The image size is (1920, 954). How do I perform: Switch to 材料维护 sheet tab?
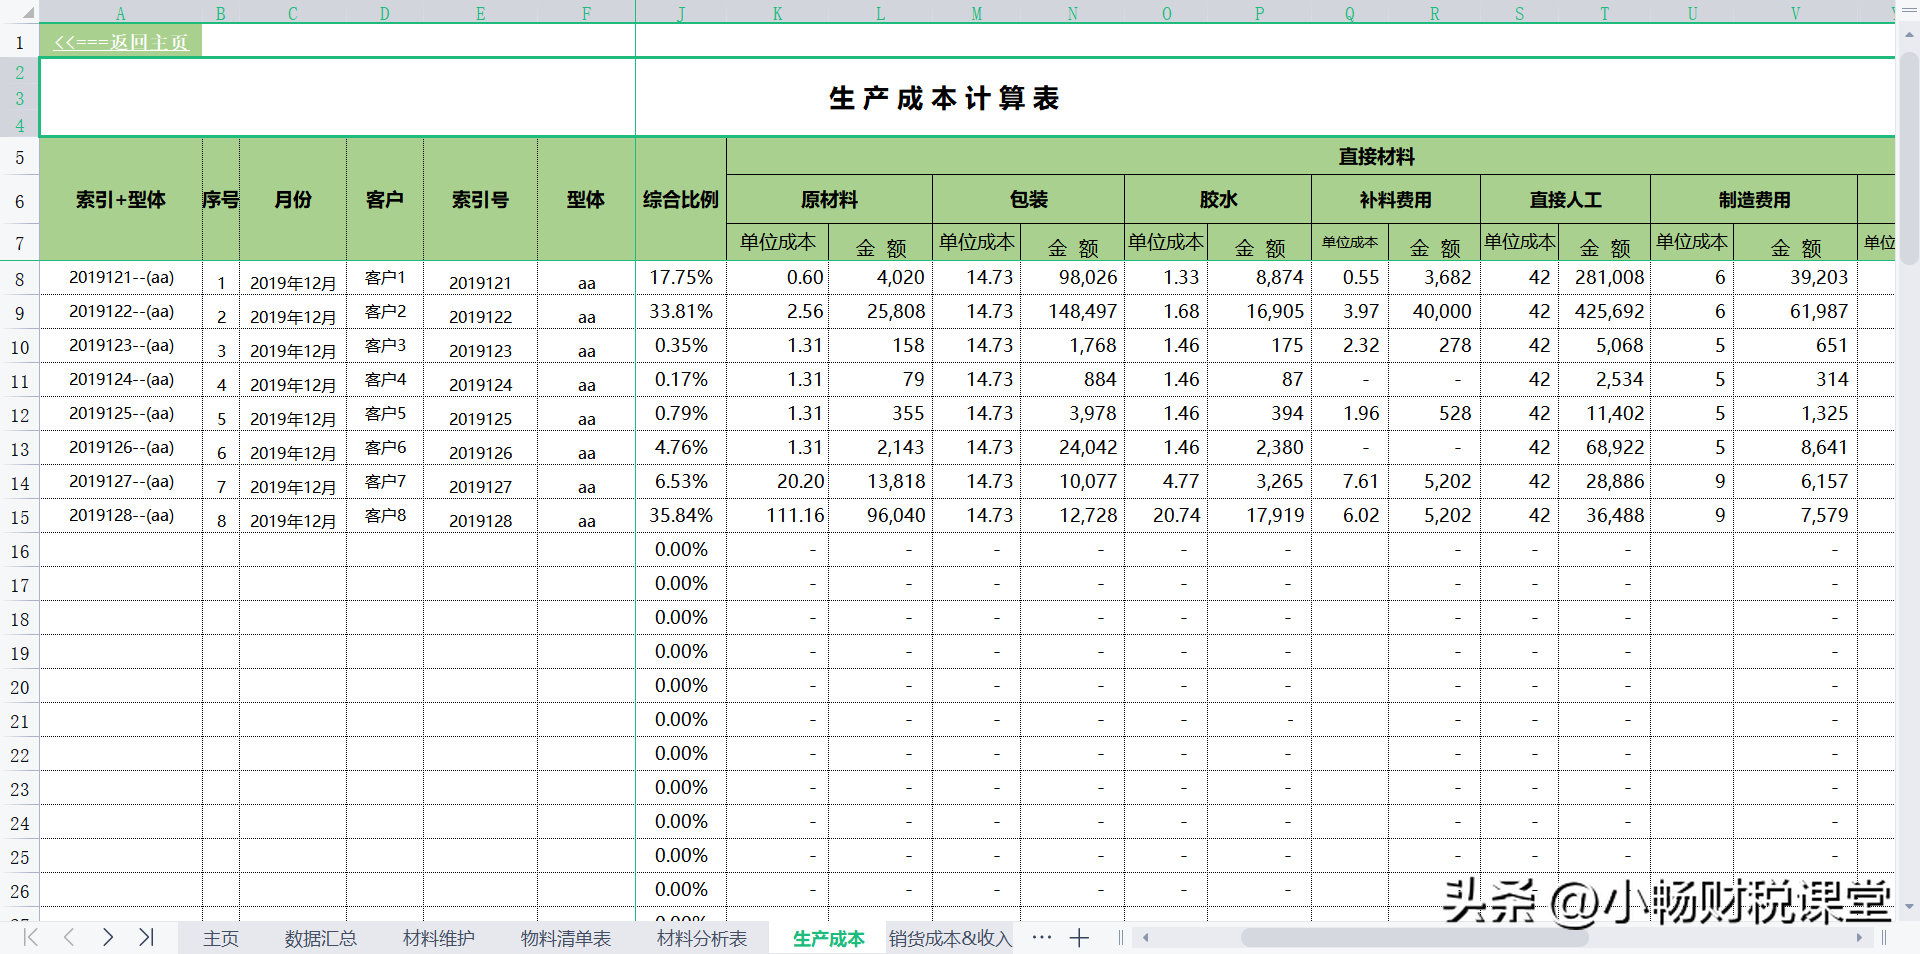point(439,938)
